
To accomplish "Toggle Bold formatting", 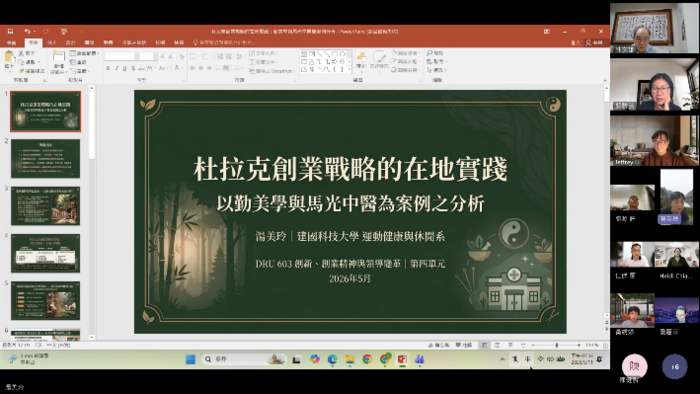I will 108,68.
